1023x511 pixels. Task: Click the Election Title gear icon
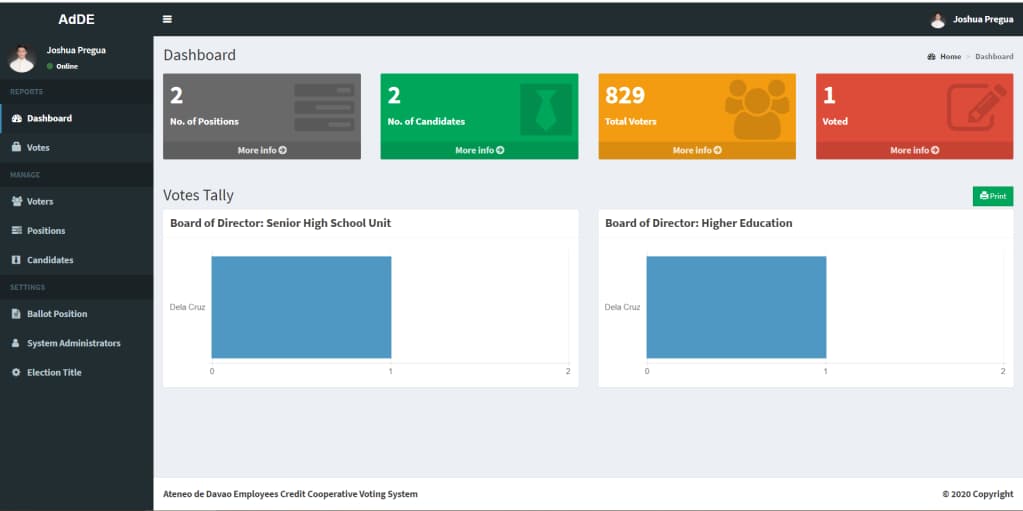[x=16, y=373]
